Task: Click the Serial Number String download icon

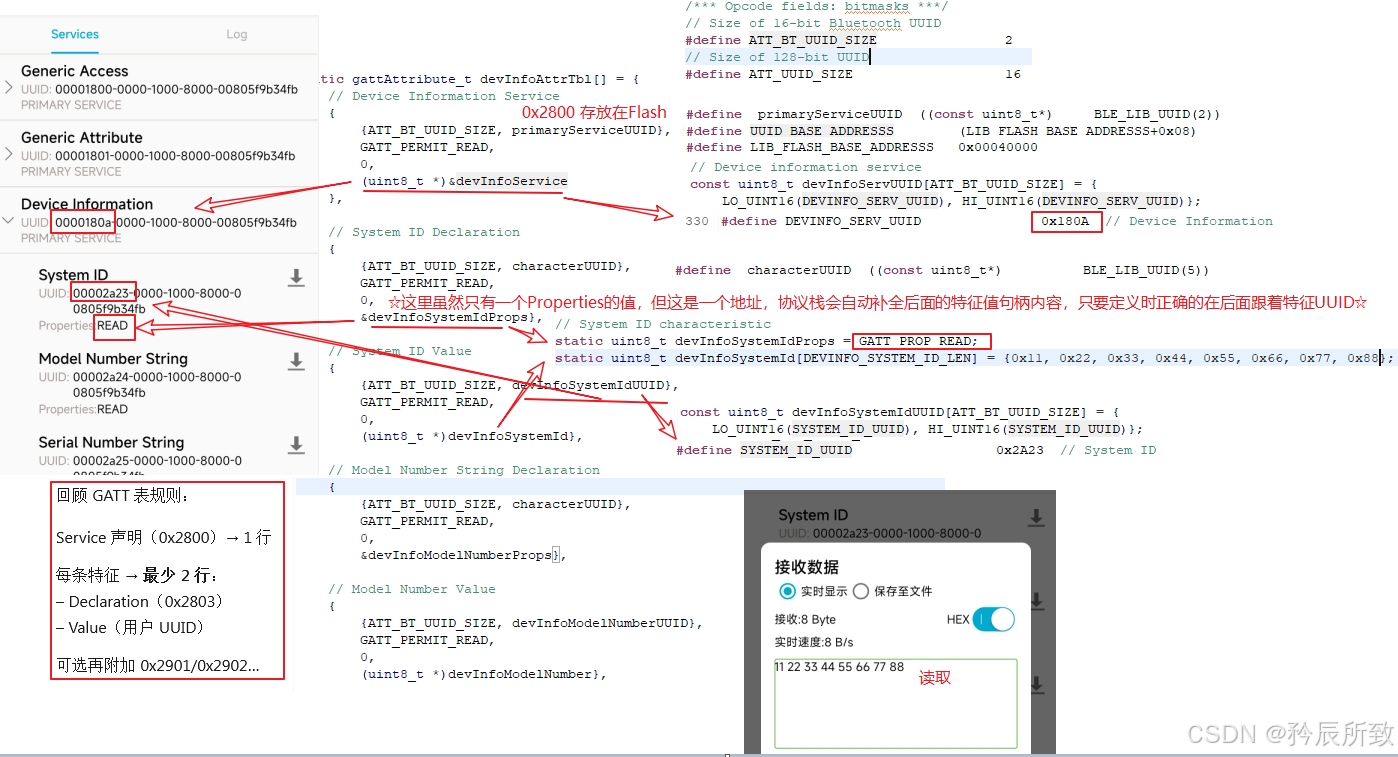Action: 296,445
